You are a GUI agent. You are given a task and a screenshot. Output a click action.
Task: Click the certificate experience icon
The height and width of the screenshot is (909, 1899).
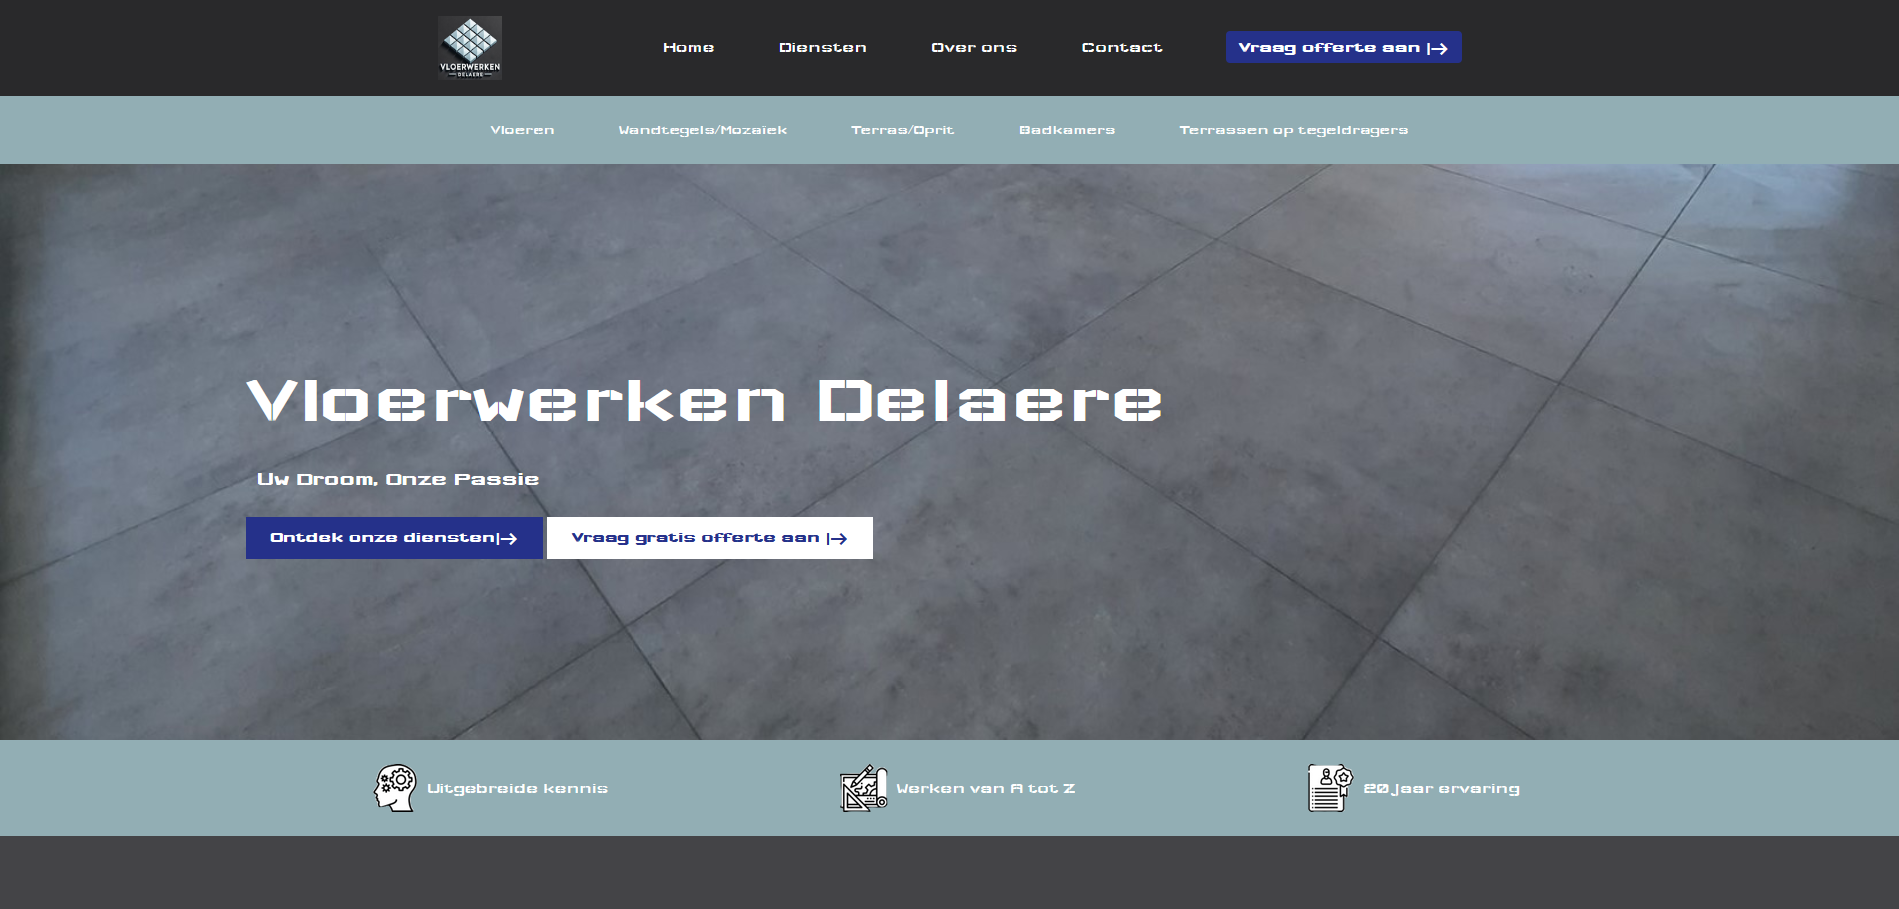pyautogui.click(x=1331, y=788)
